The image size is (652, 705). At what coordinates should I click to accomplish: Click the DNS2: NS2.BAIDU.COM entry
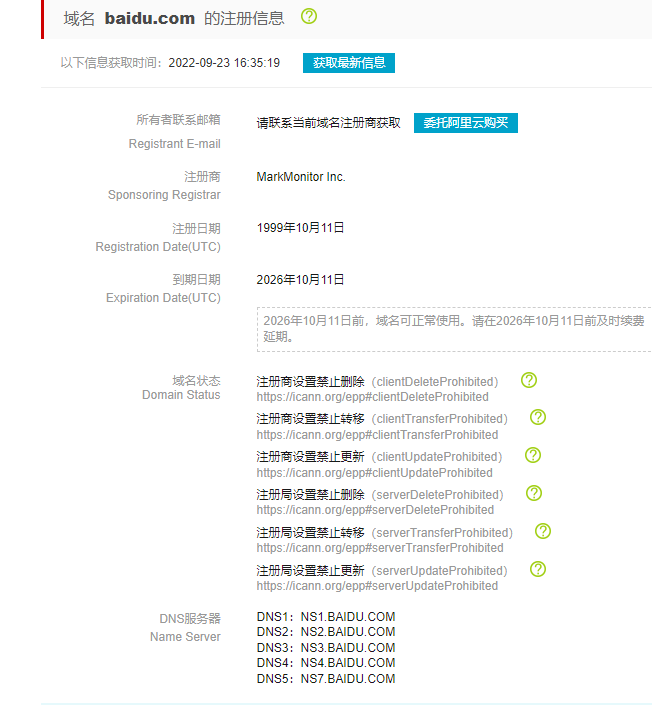click(326, 632)
